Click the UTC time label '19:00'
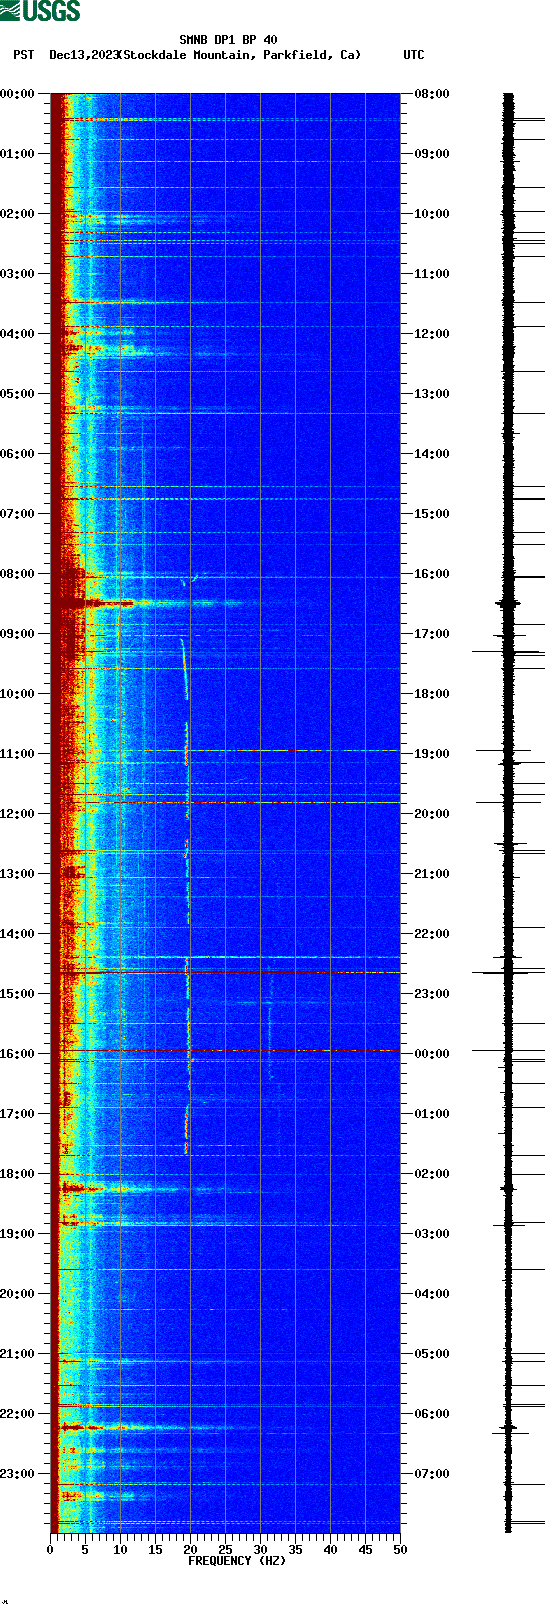 click(x=432, y=754)
